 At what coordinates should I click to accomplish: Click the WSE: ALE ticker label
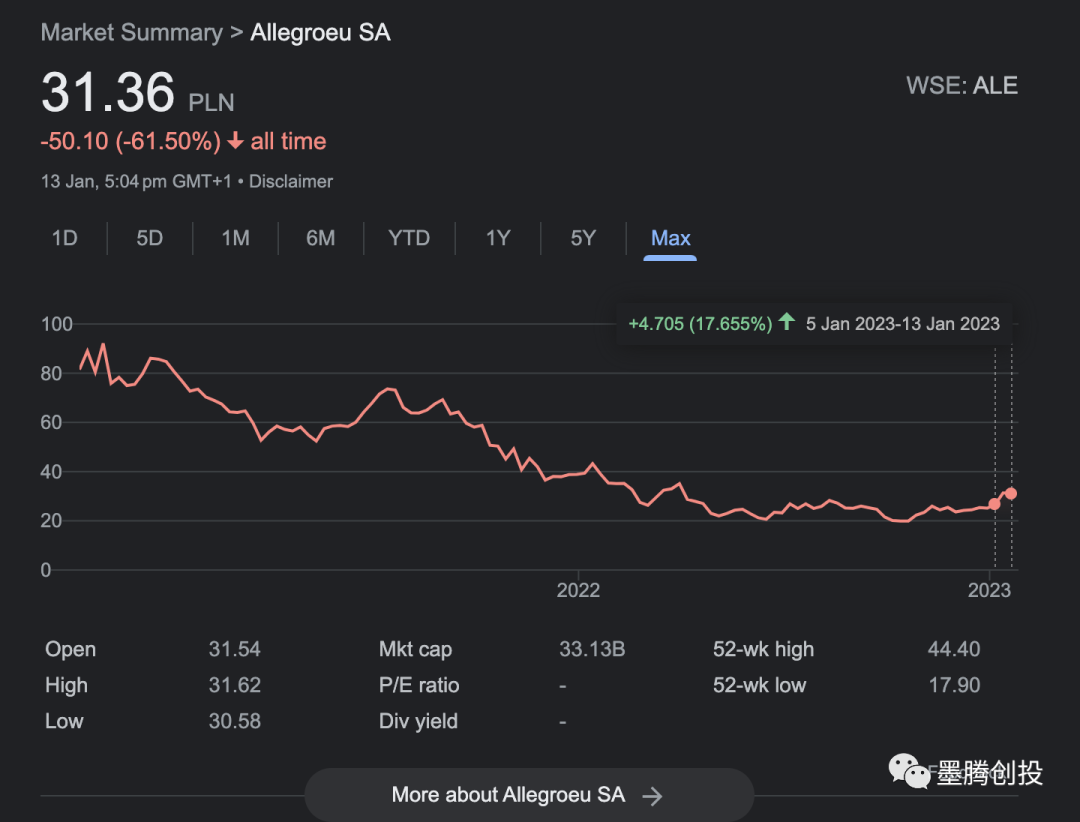[x=961, y=86]
